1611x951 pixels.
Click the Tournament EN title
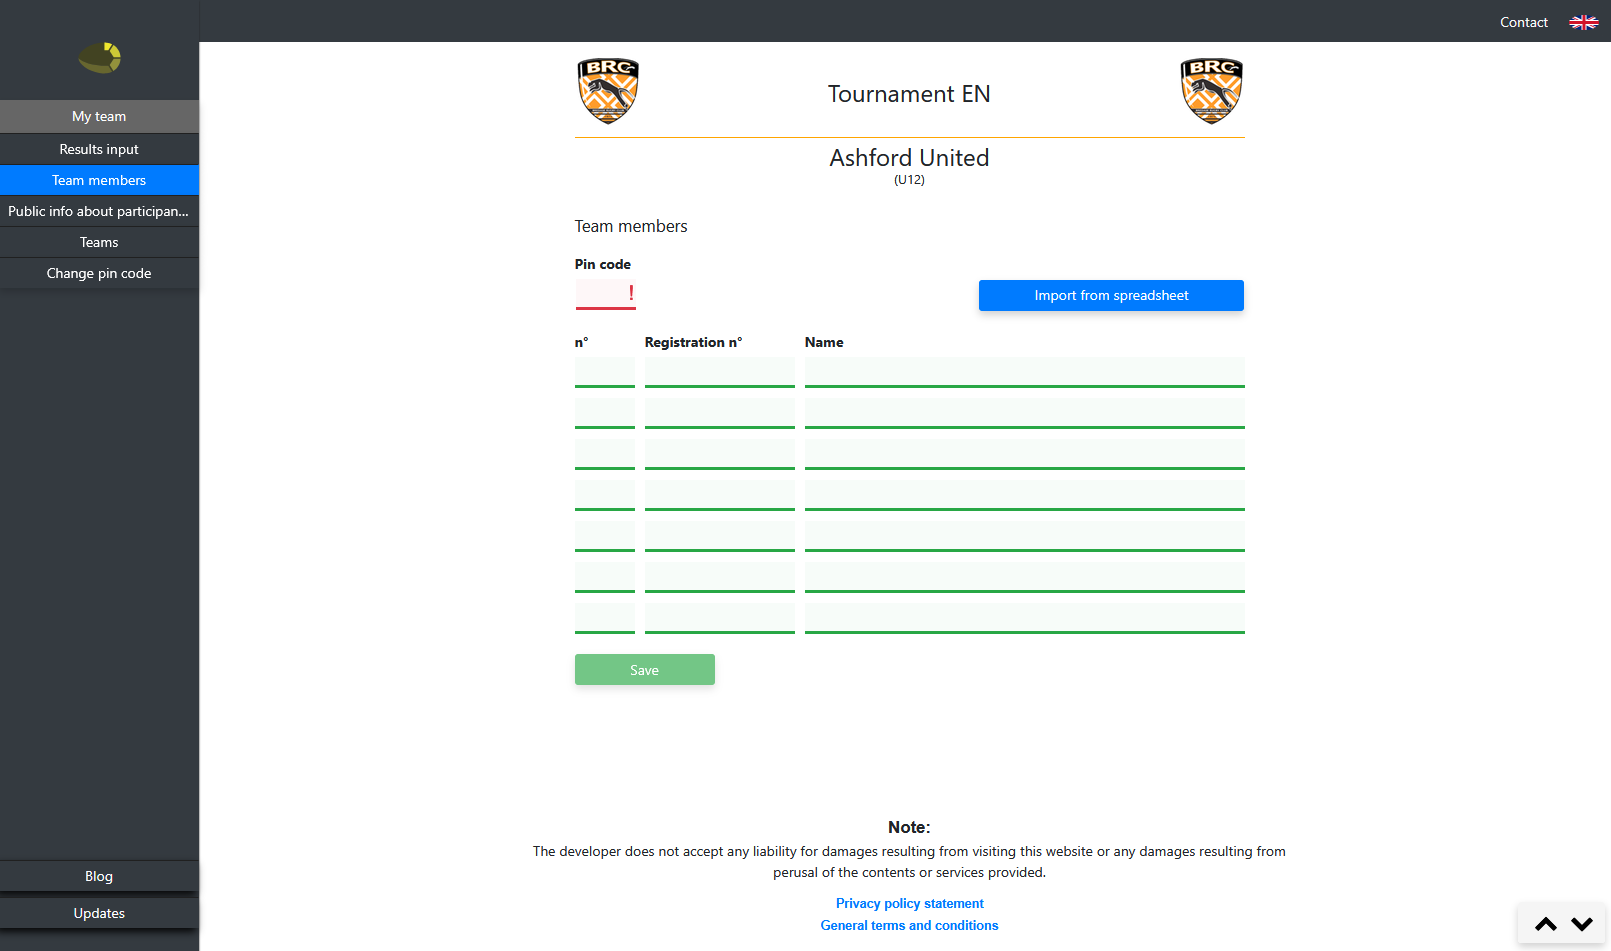click(909, 94)
